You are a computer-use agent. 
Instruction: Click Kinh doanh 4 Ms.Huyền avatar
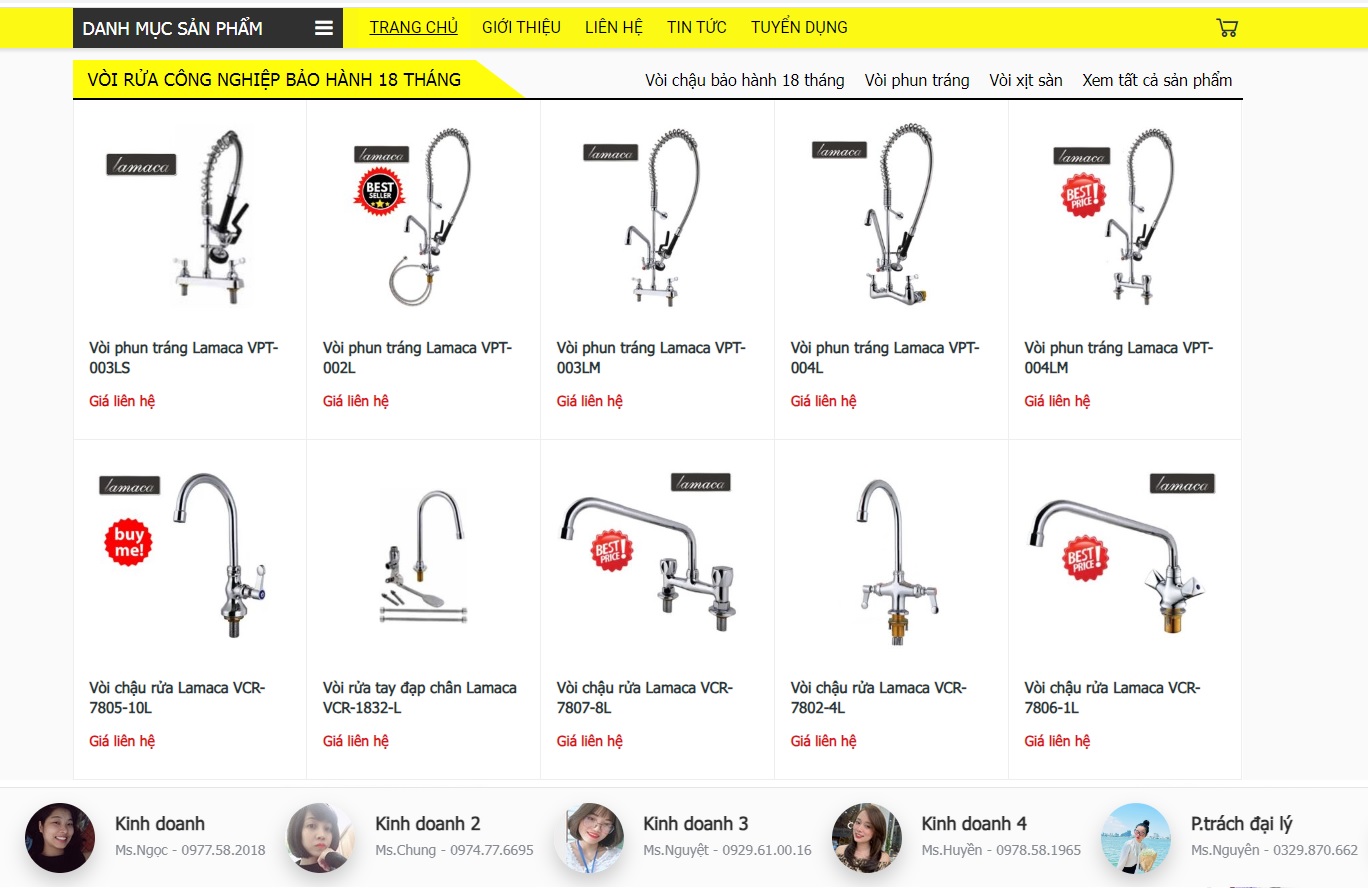pos(867,837)
